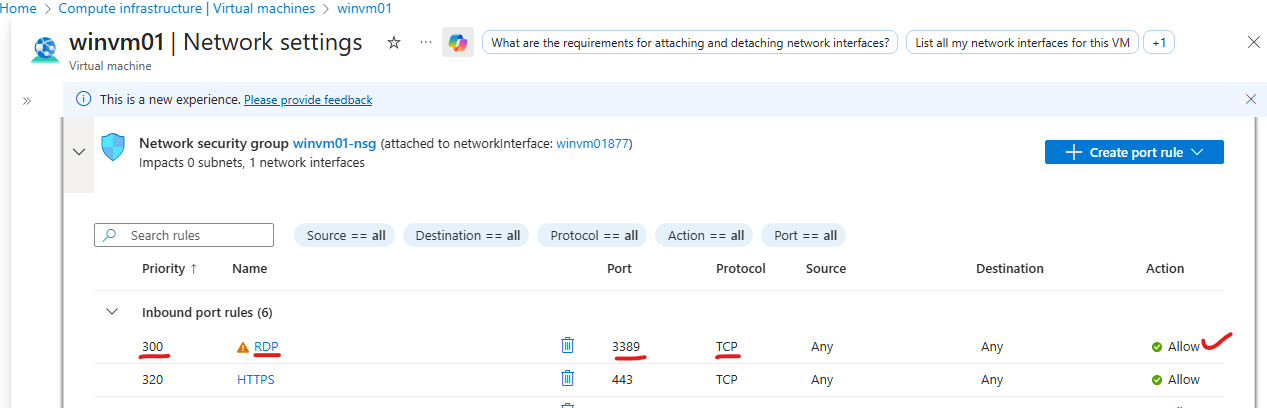Viewport: 1267px width, 408px height.
Task: Click the winvm01 virtual machine icon
Action: coord(44,49)
